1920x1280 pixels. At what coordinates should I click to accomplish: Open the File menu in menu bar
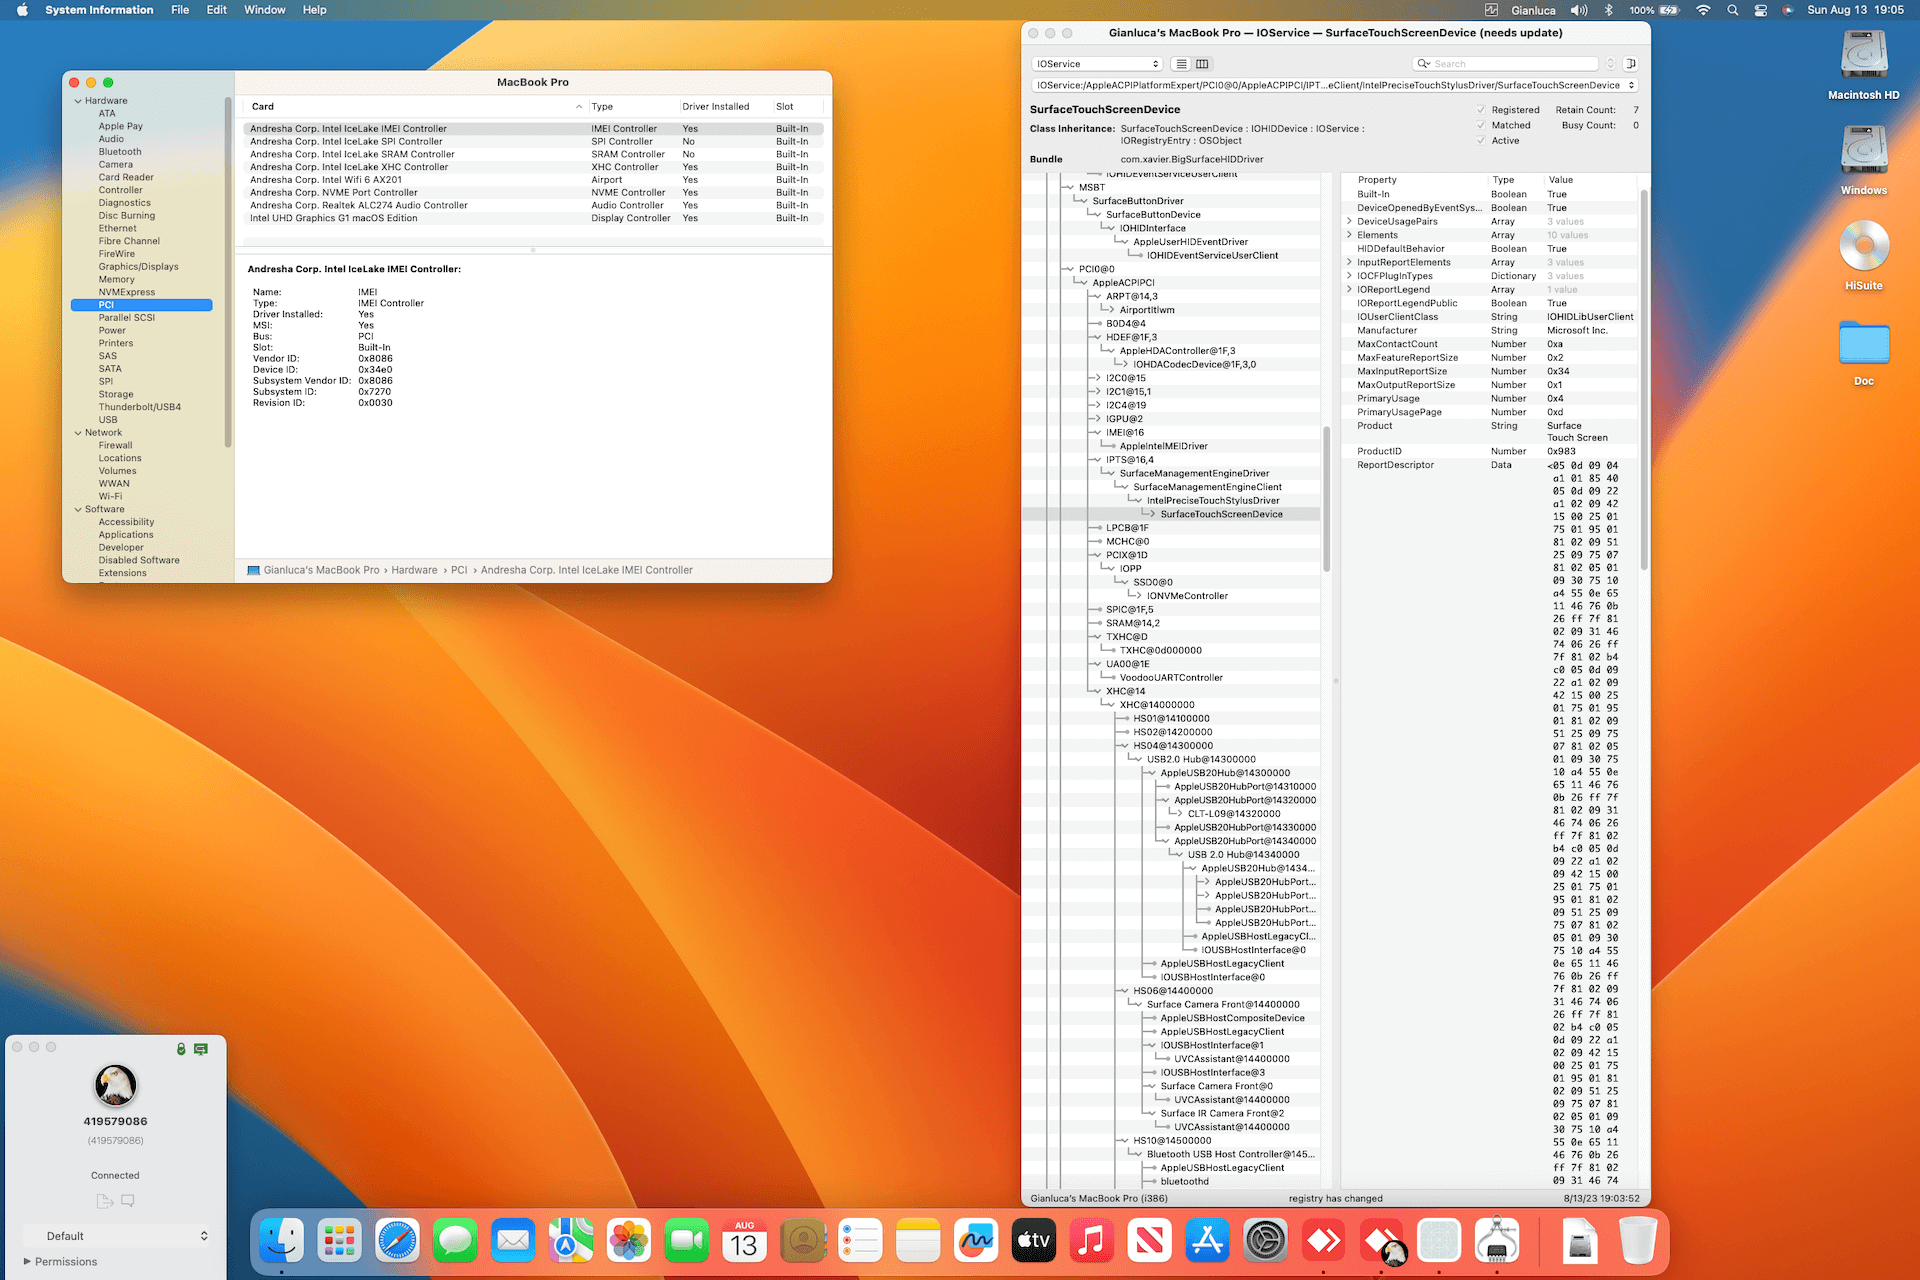[x=180, y=10]
